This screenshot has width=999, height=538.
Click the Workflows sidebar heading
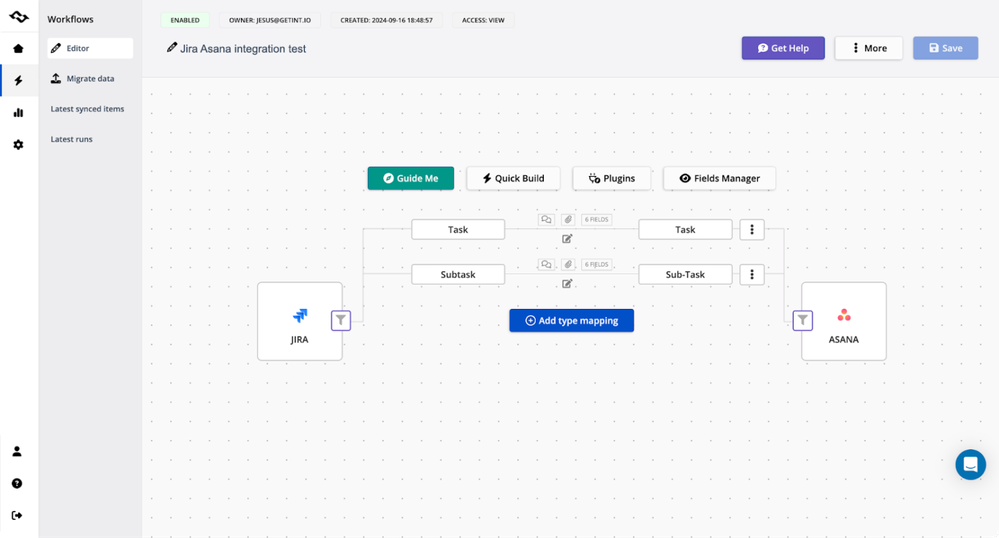(x=70, y=19)
